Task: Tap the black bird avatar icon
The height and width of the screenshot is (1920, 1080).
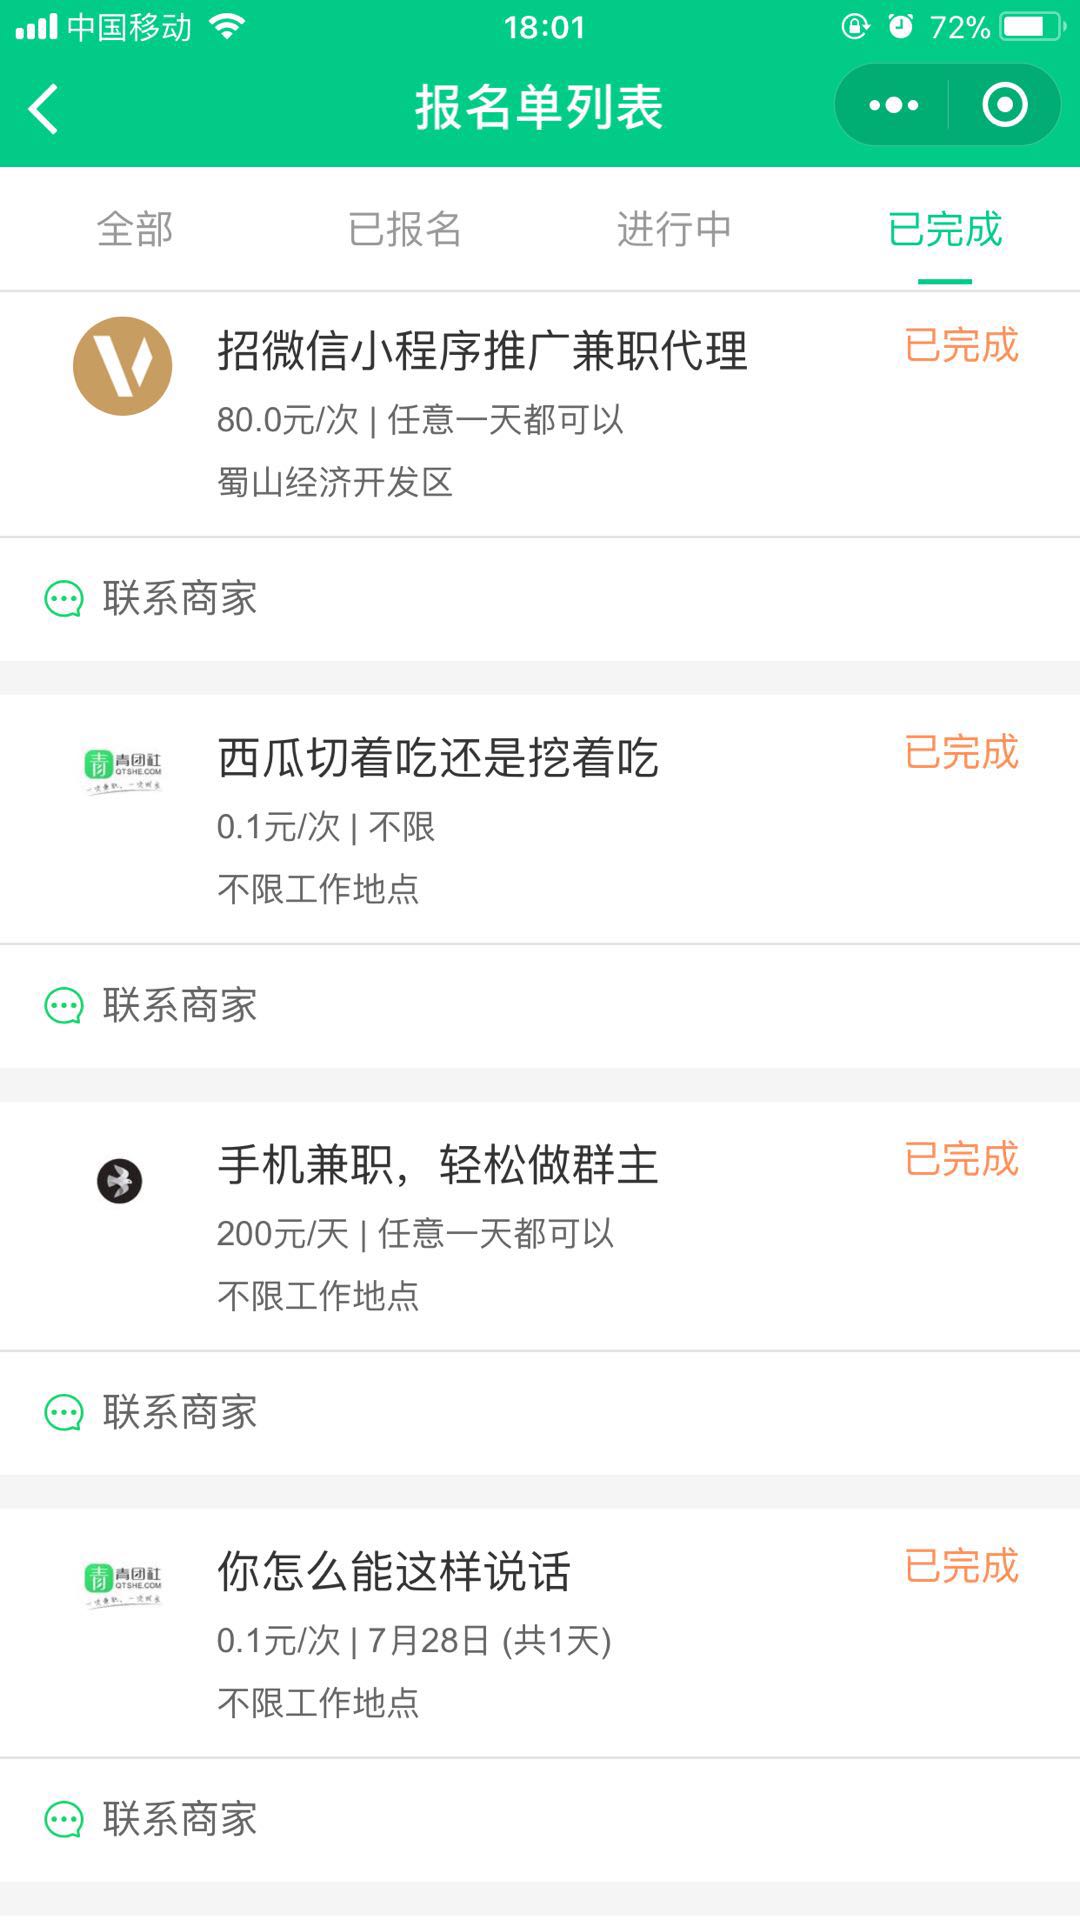Action: tap(119, 1181)
